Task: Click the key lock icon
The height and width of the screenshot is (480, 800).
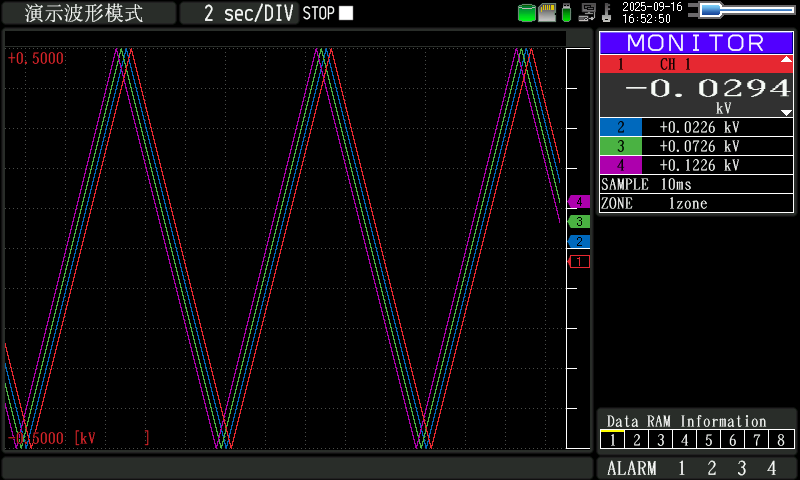Action: 607,13
